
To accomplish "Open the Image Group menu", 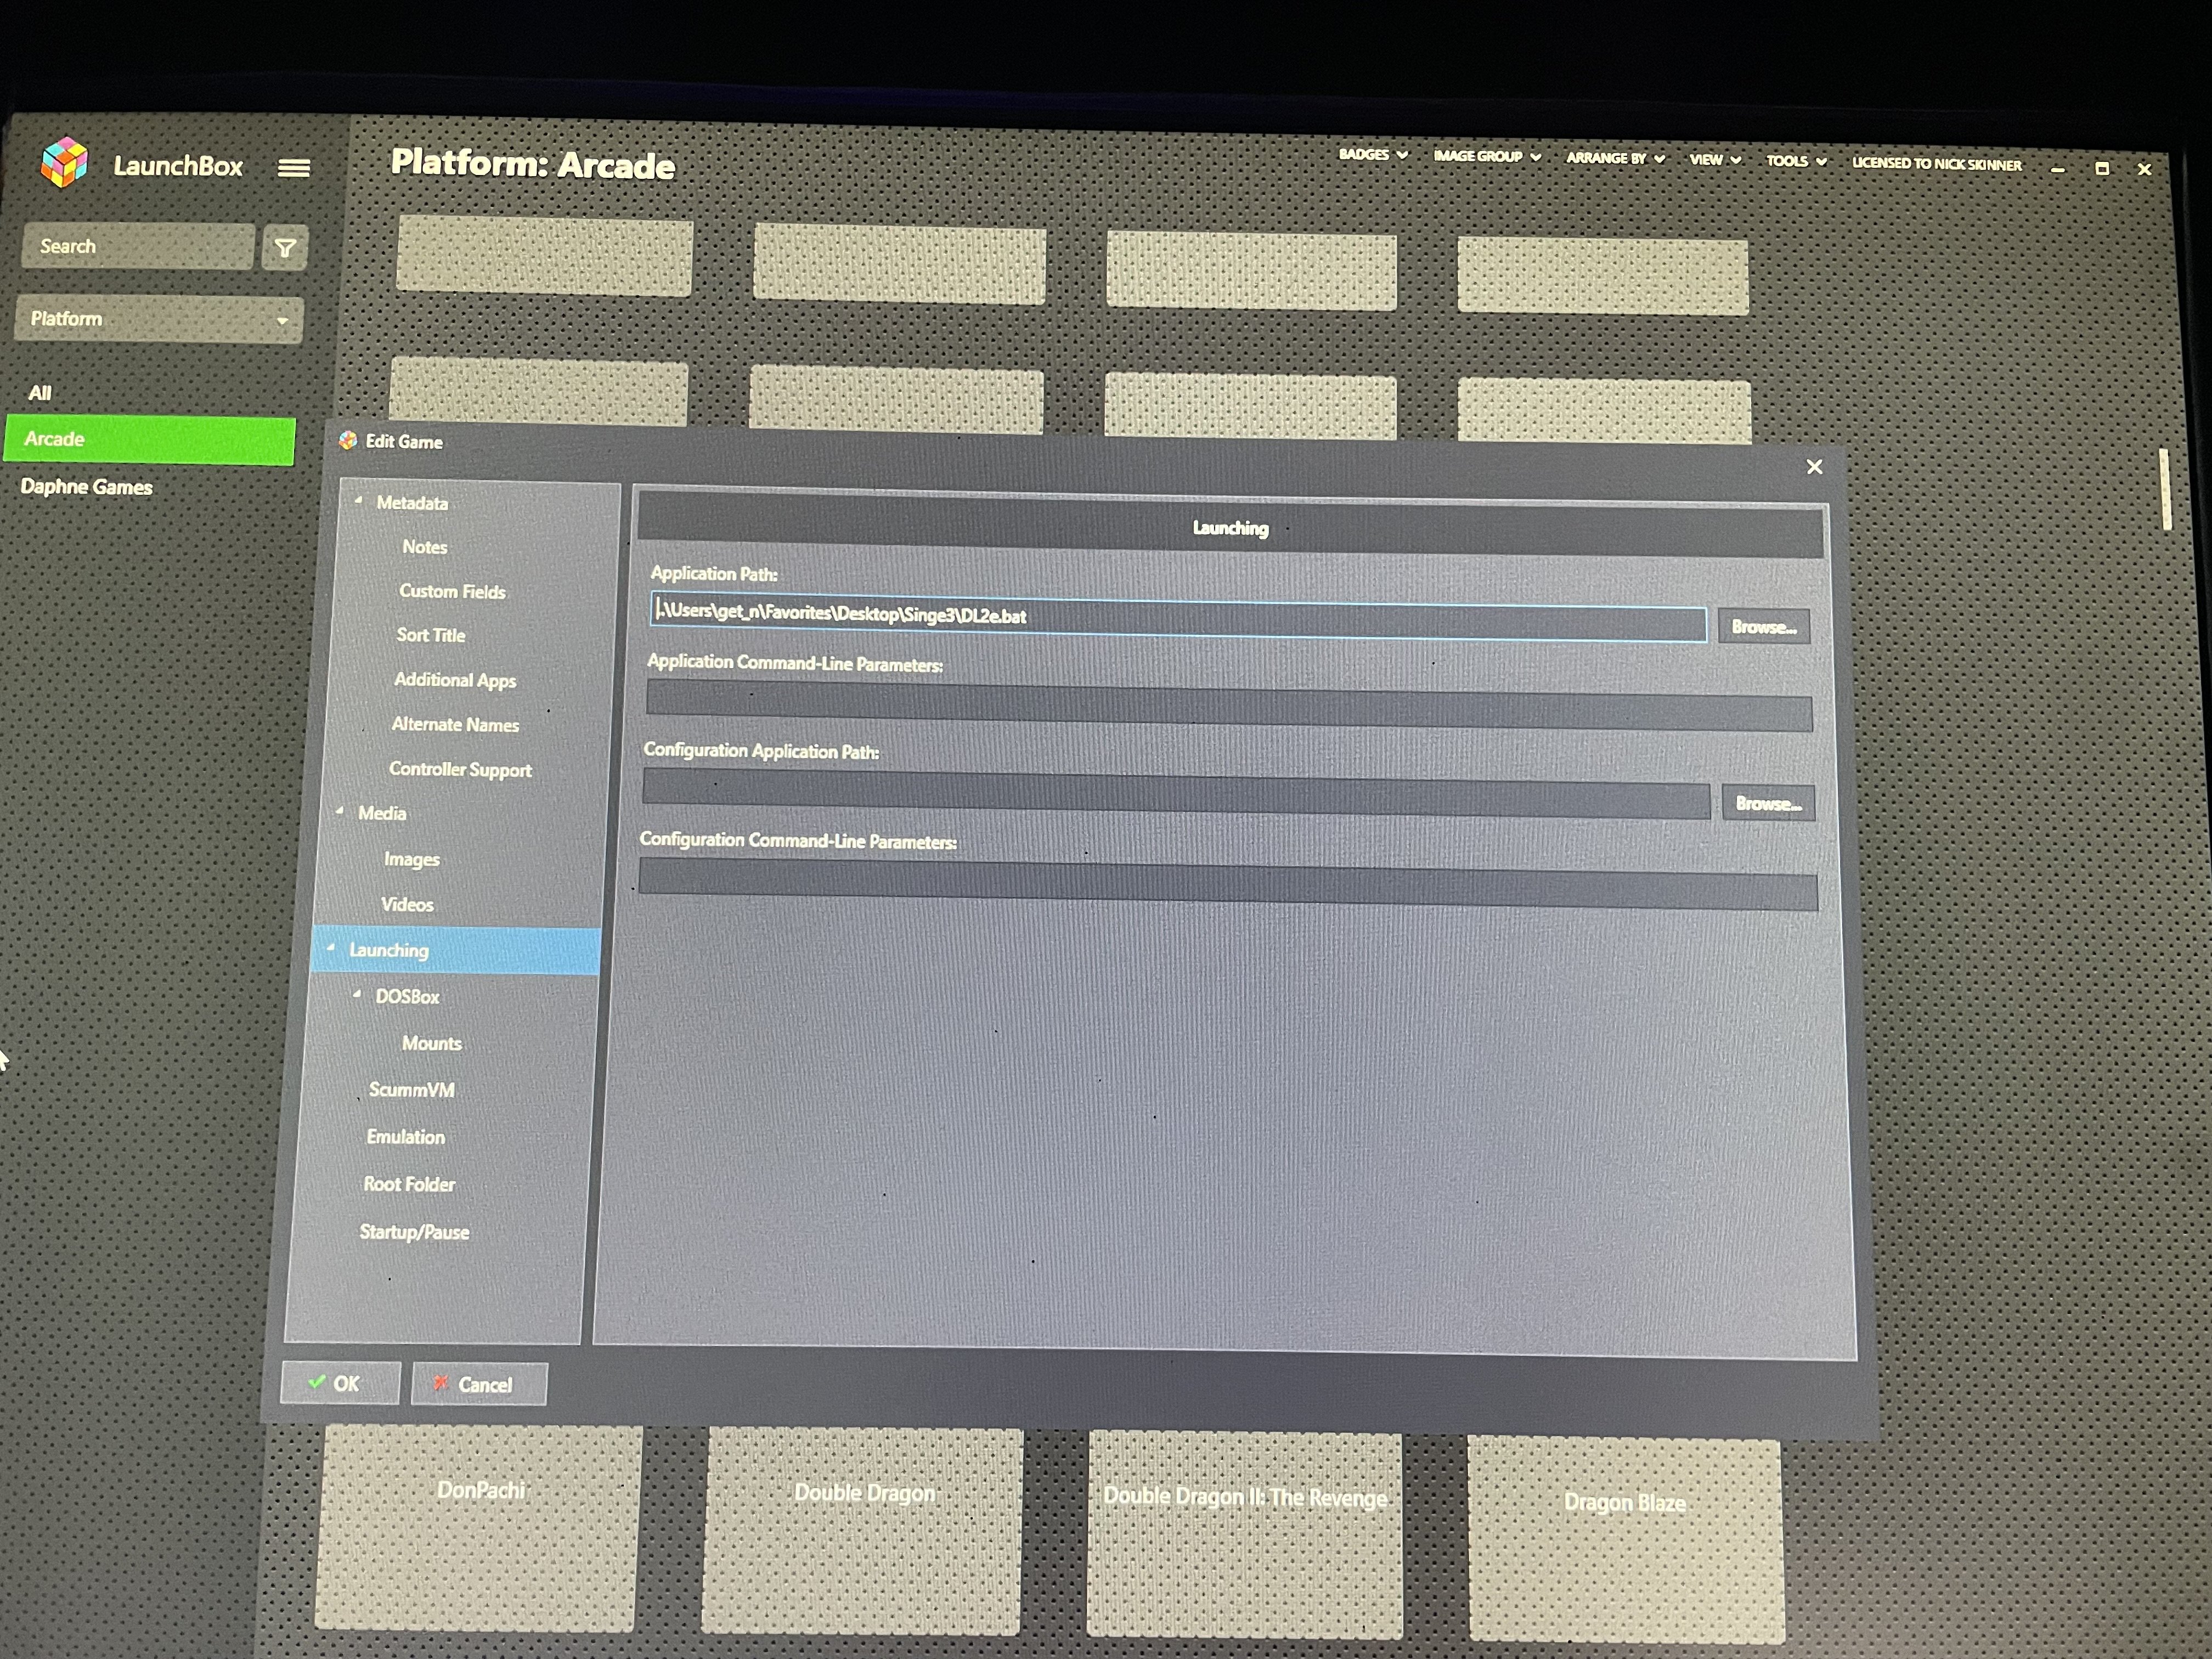I will coord(1487,156).
